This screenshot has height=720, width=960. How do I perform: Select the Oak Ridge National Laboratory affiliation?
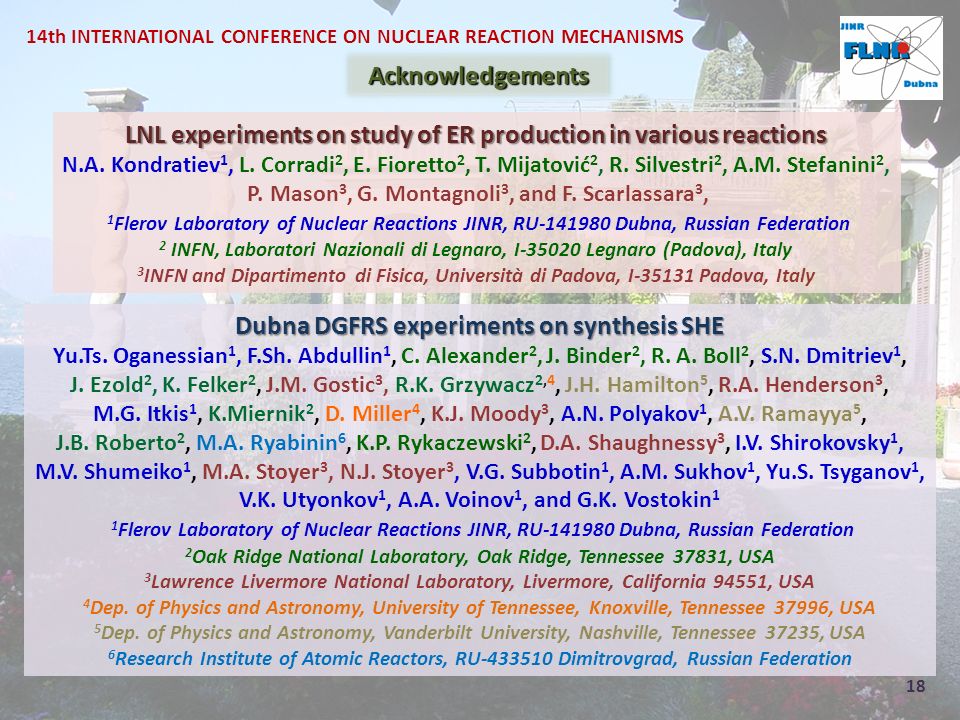pyautogui.click(x=479, y=557)
